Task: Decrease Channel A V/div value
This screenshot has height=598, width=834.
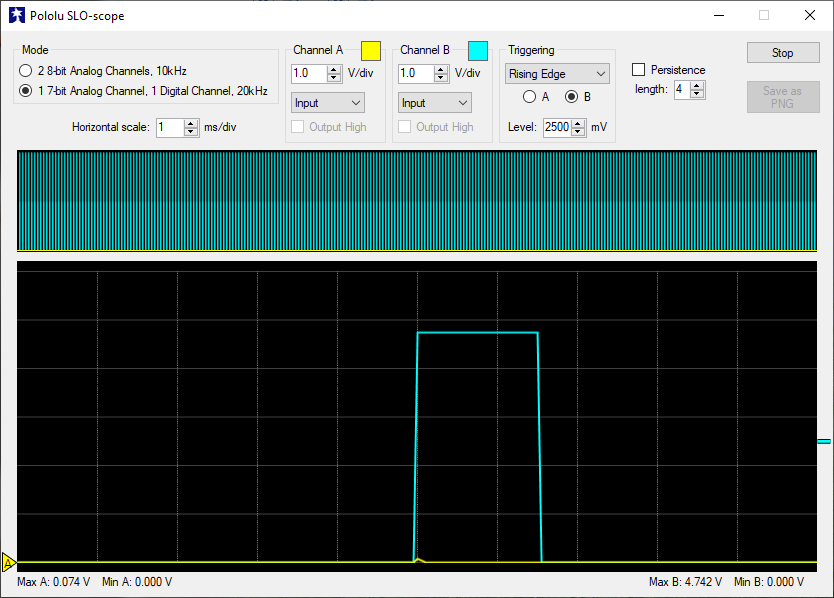Action: click(334, 78)
